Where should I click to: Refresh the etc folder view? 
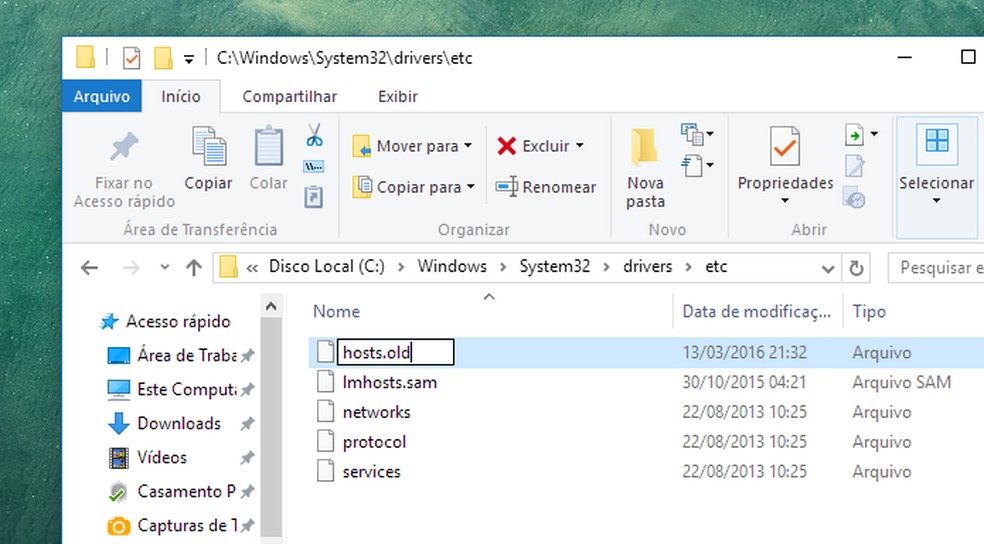(x=856, y=269)
